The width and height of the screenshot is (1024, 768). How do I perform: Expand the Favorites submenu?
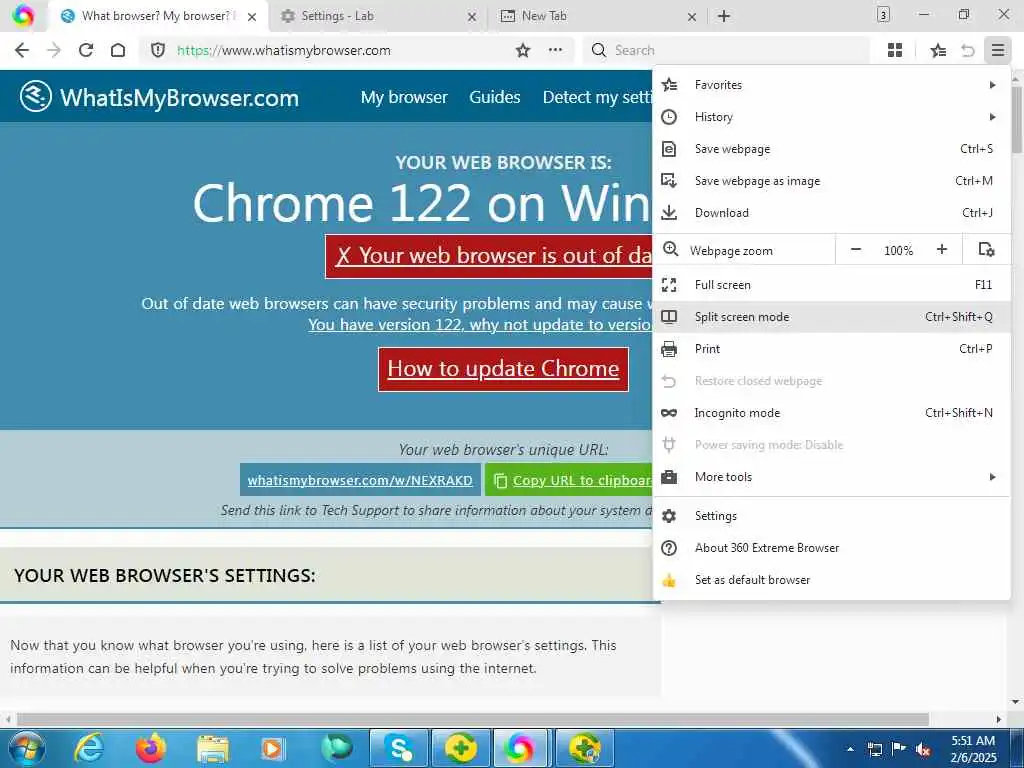(831, 85)
